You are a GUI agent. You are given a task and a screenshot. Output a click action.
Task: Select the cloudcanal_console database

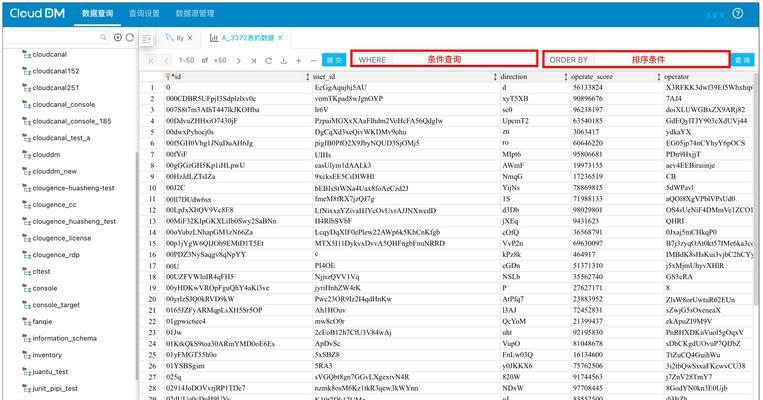[x=64, y=105]
